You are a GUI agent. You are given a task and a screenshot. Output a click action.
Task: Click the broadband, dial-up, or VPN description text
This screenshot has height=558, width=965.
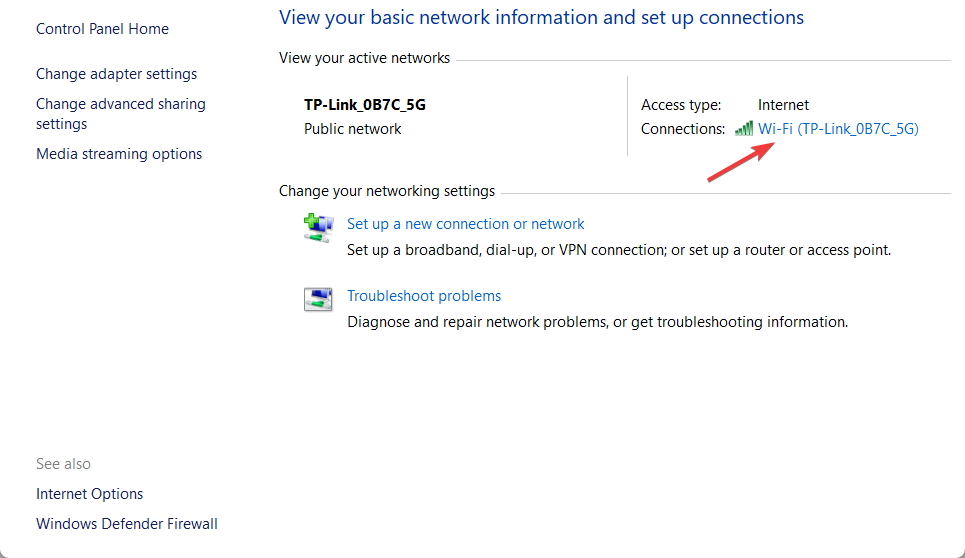click(x=618, y=250)
